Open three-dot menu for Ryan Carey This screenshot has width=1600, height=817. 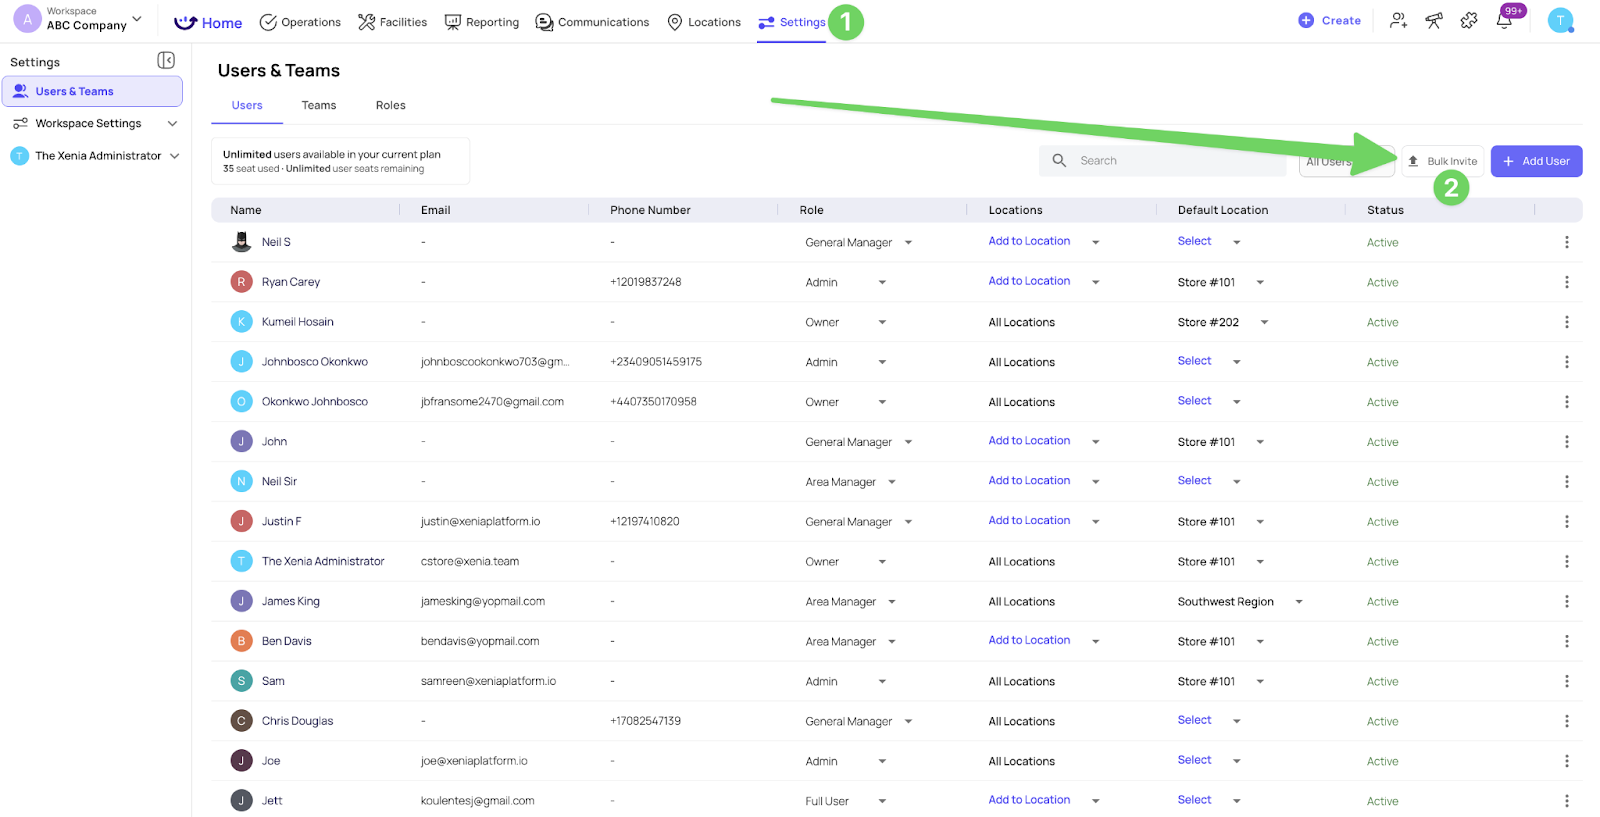[1566, 282]
